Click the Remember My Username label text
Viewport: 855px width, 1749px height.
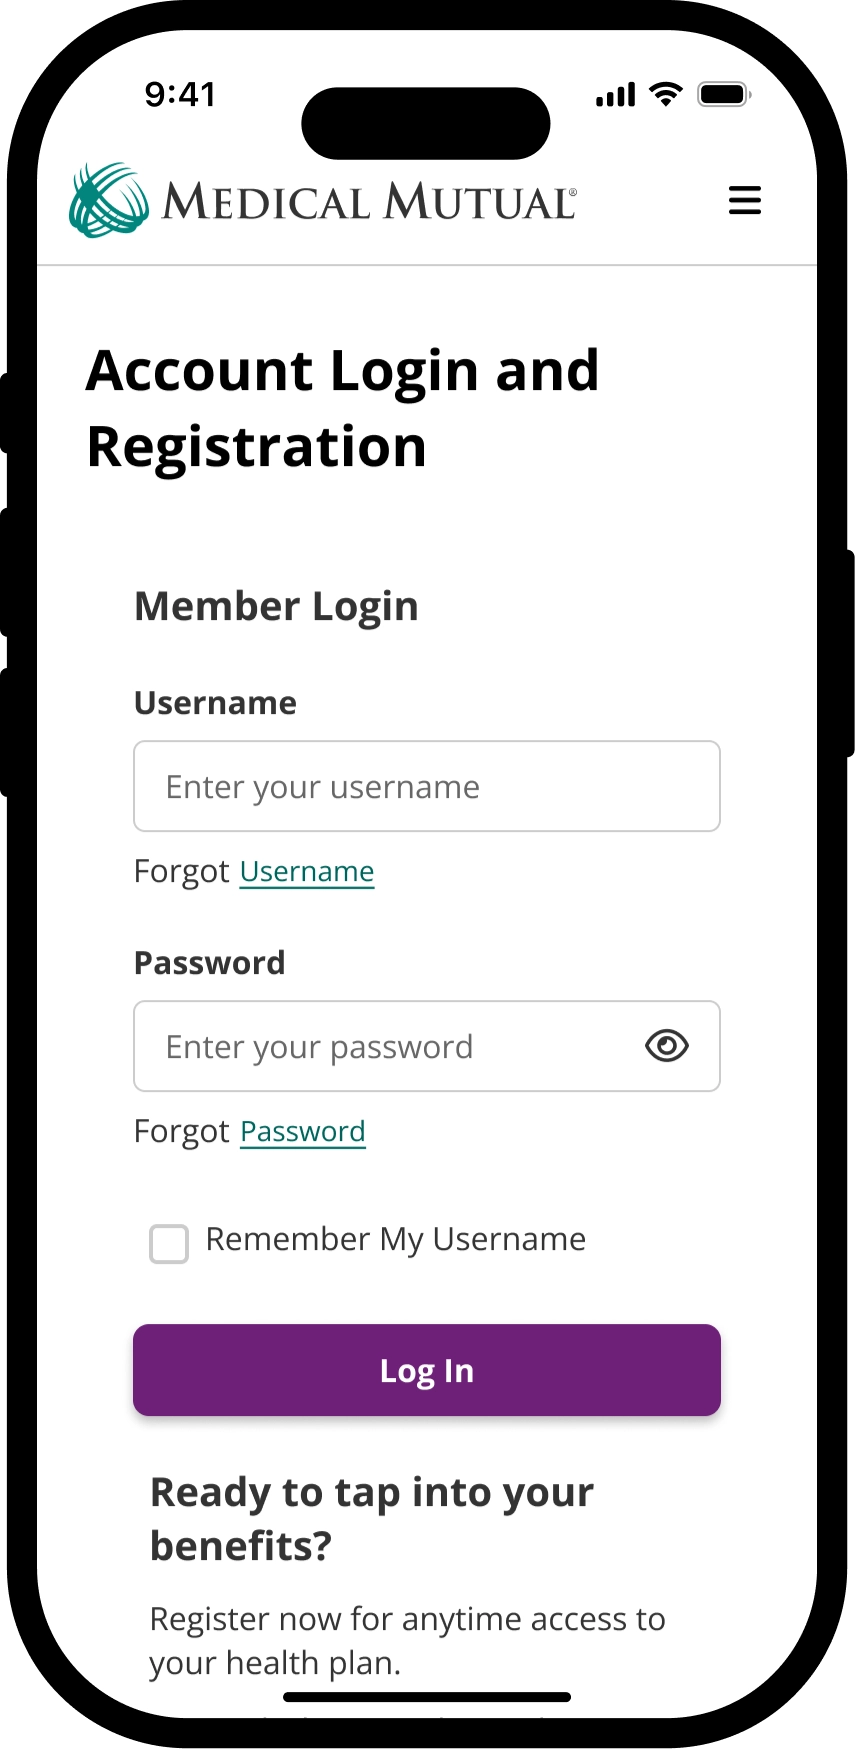pyautogui.click(x=395, y=1240)
